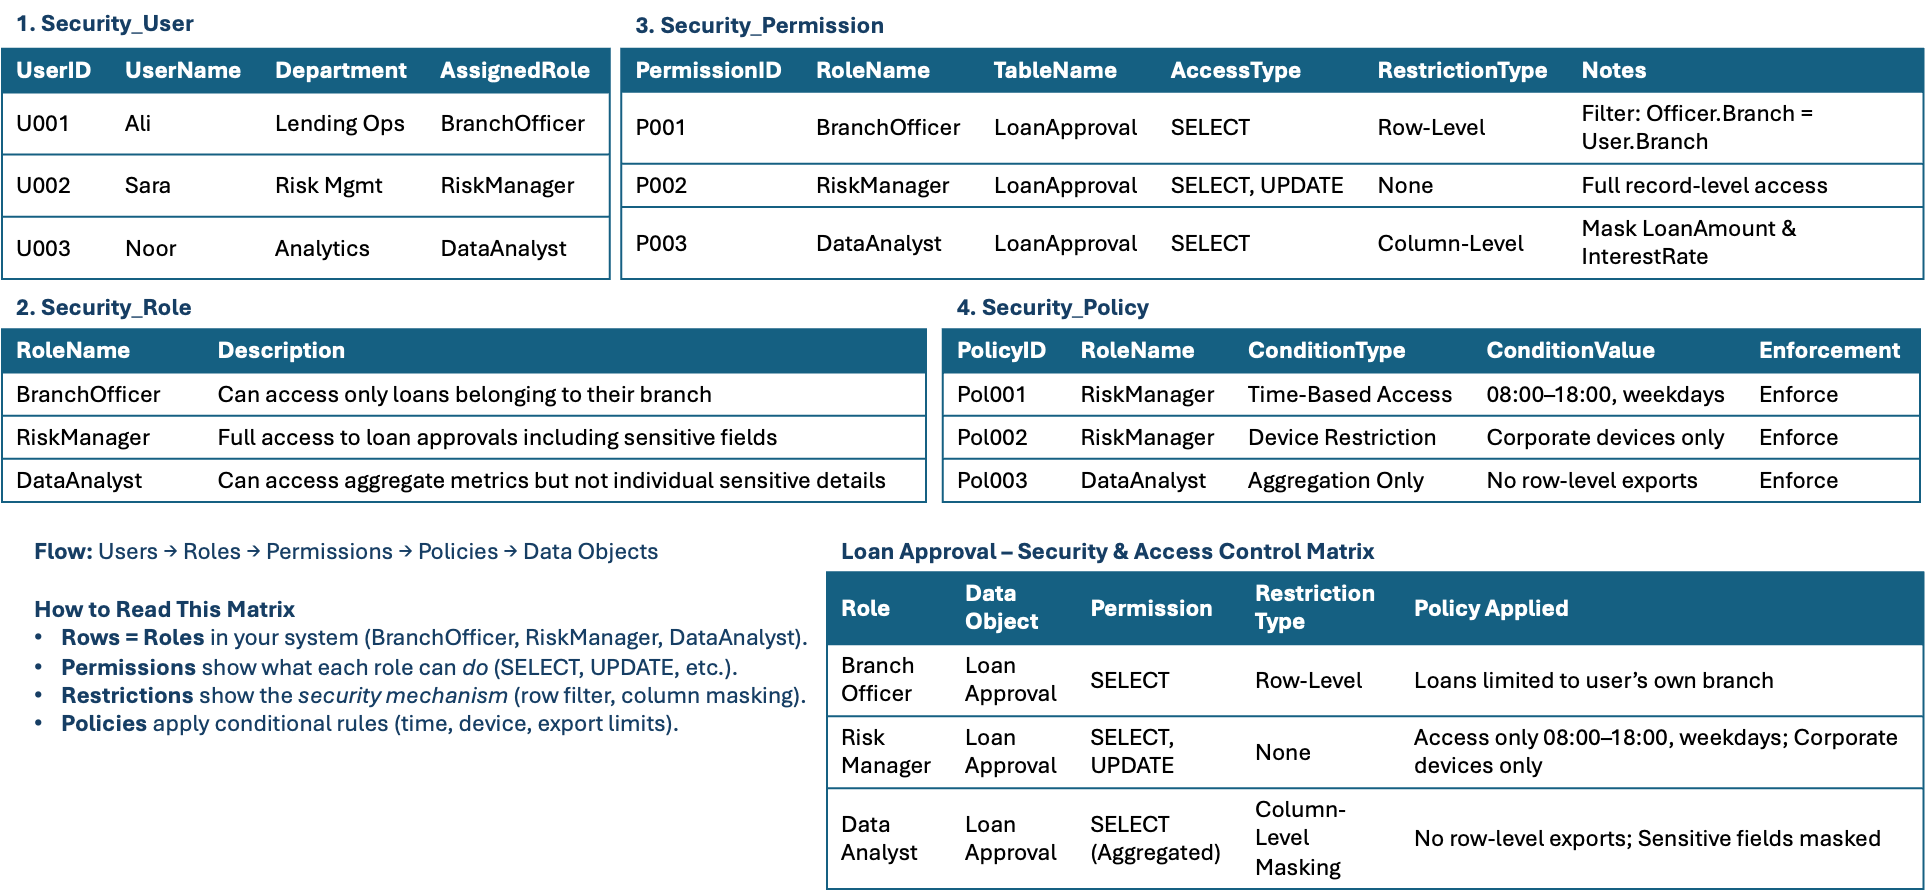The width and height of the screenshot is (1926, 896).
Task: Select "Column-Level" in the P003 permission row
Action: pyautogui.click(x=1450, y=243)
